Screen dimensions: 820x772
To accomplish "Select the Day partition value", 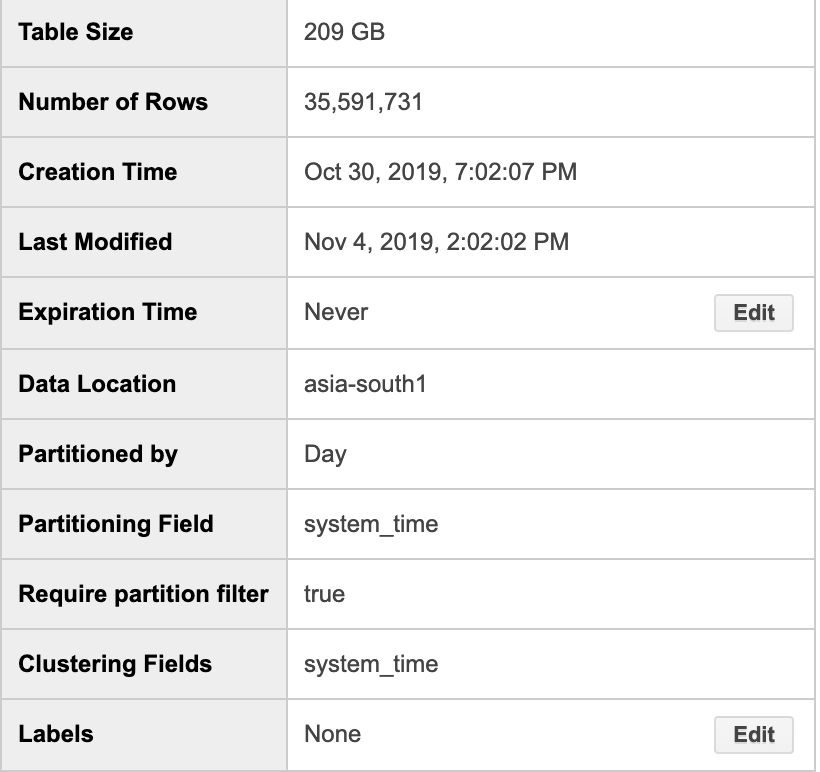I will click(322, 454).
